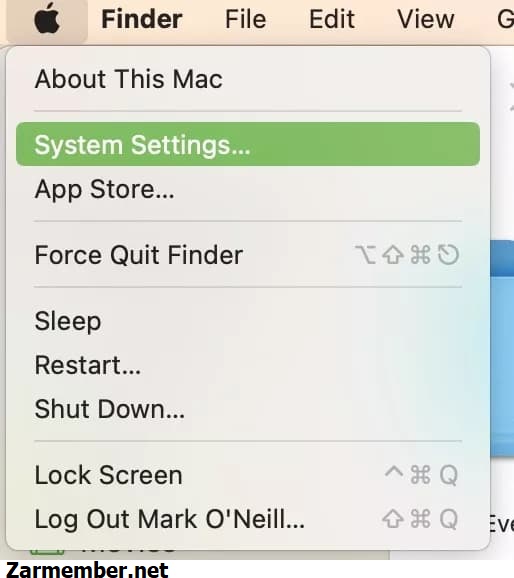Click the Lock Screen shortcut glyphs
The height and width of the screenshot is (578, 514).
[x=421, y=475]
